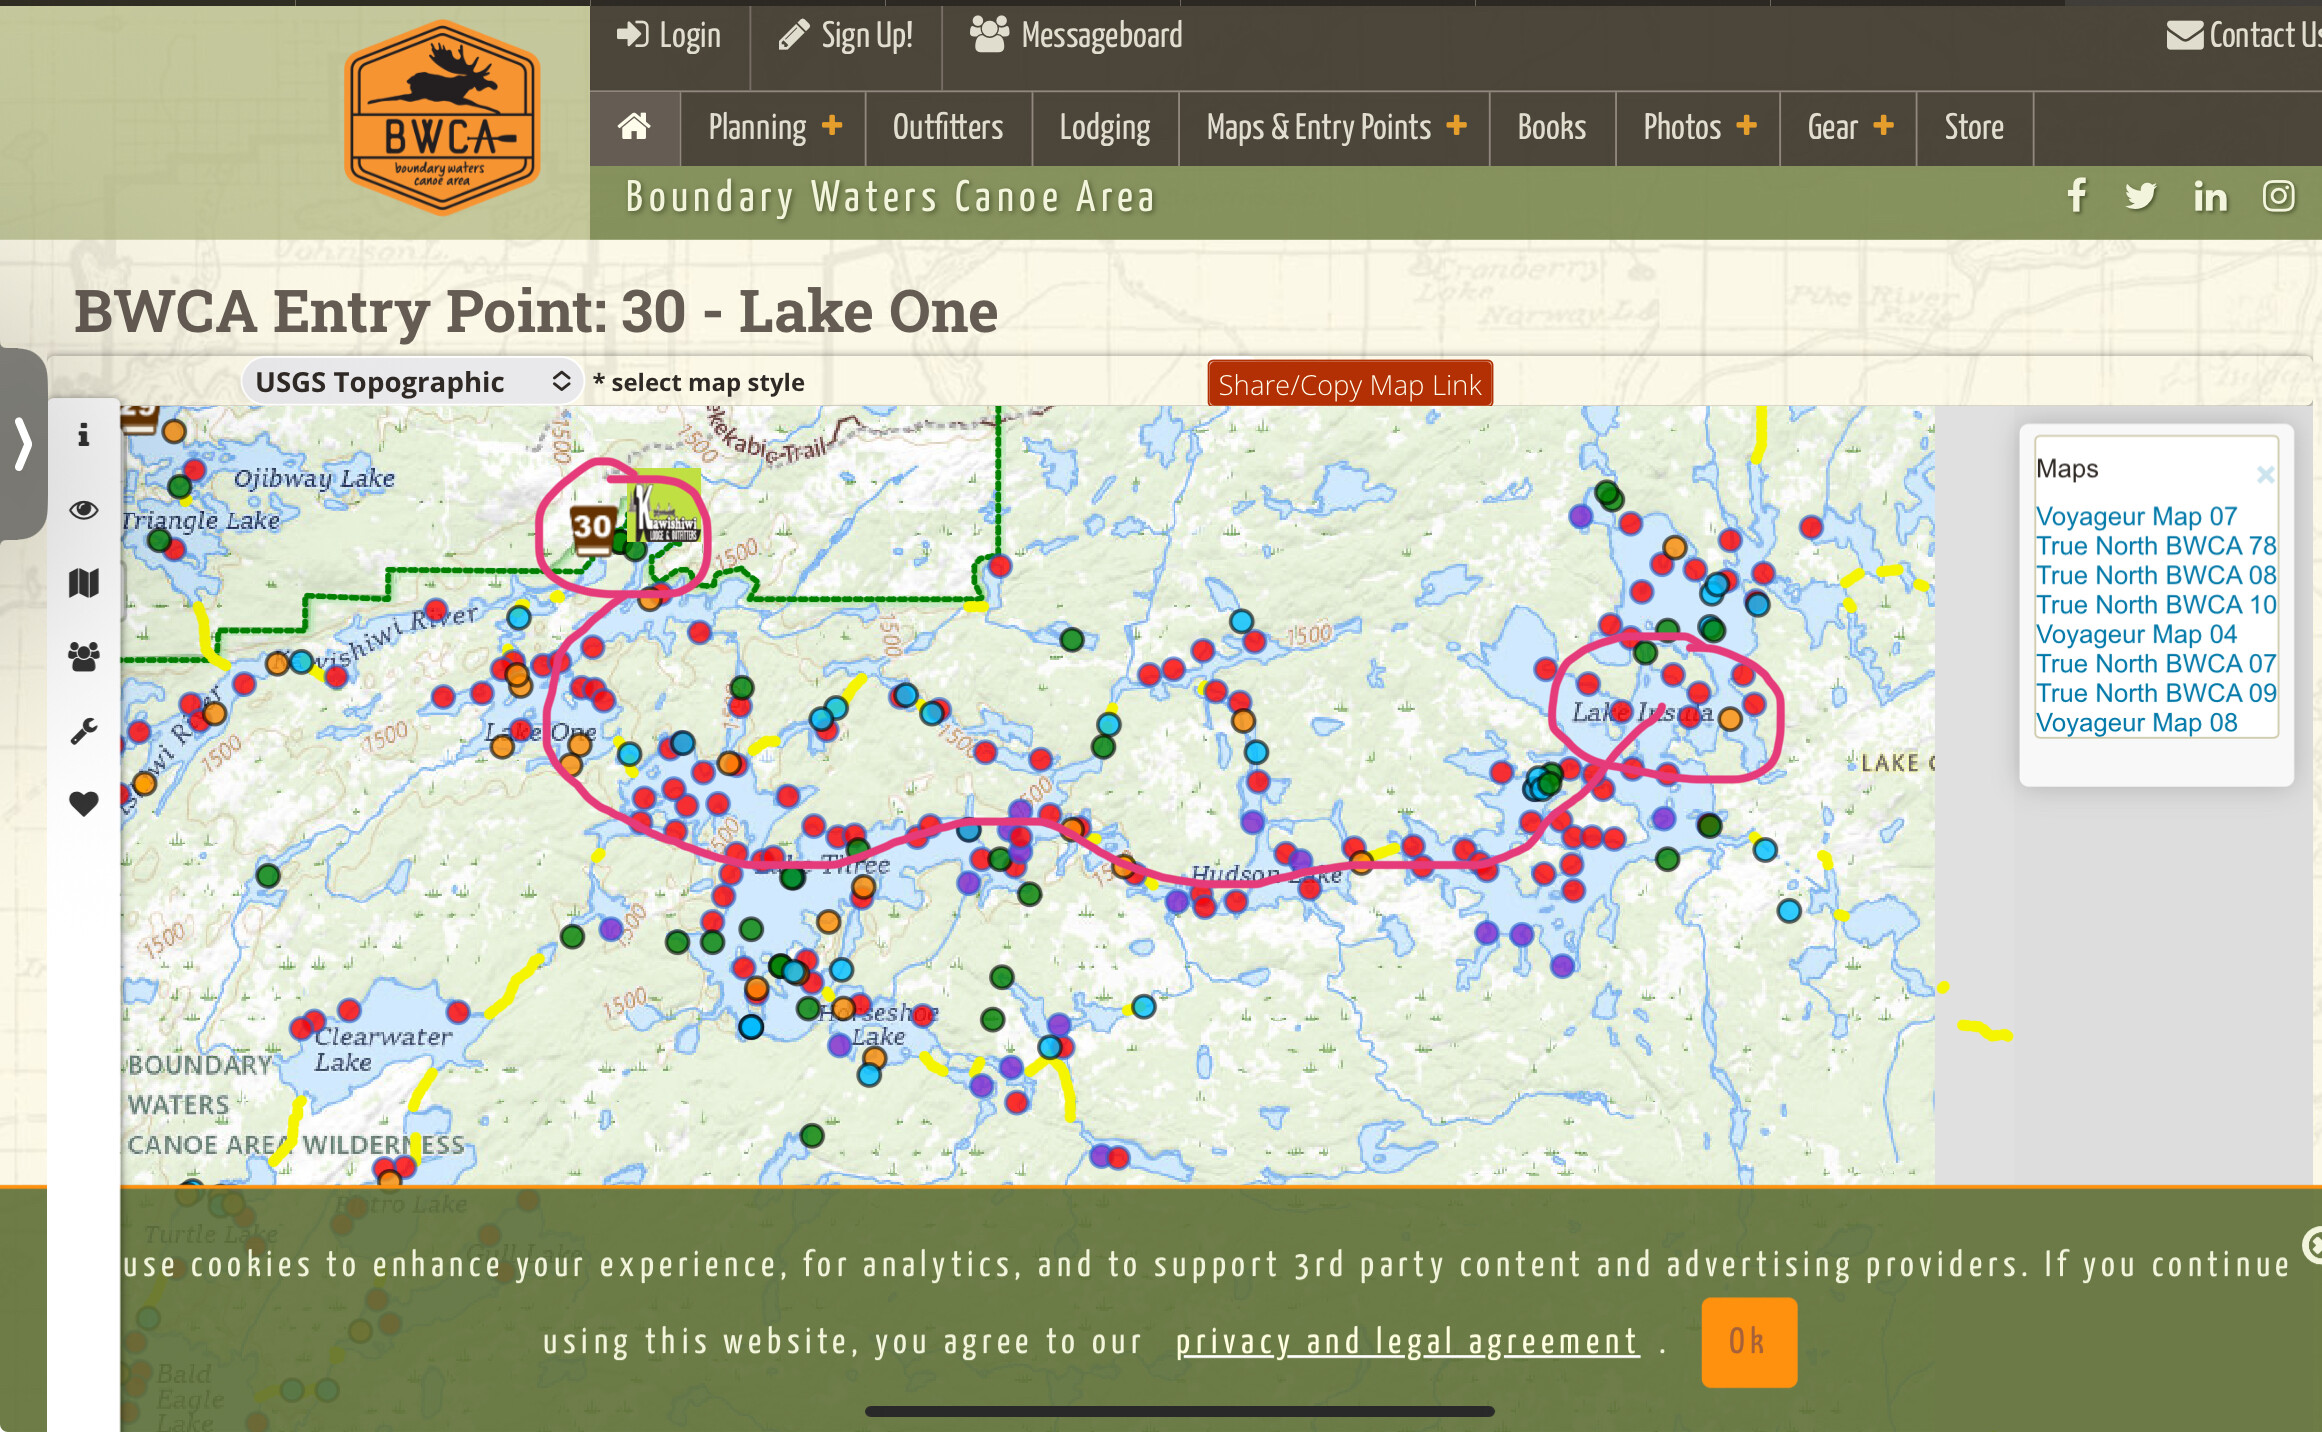The height and width of the screenshot is (1432, 2322).
Task: Open the Store menu item
Action: point(1974,128)
